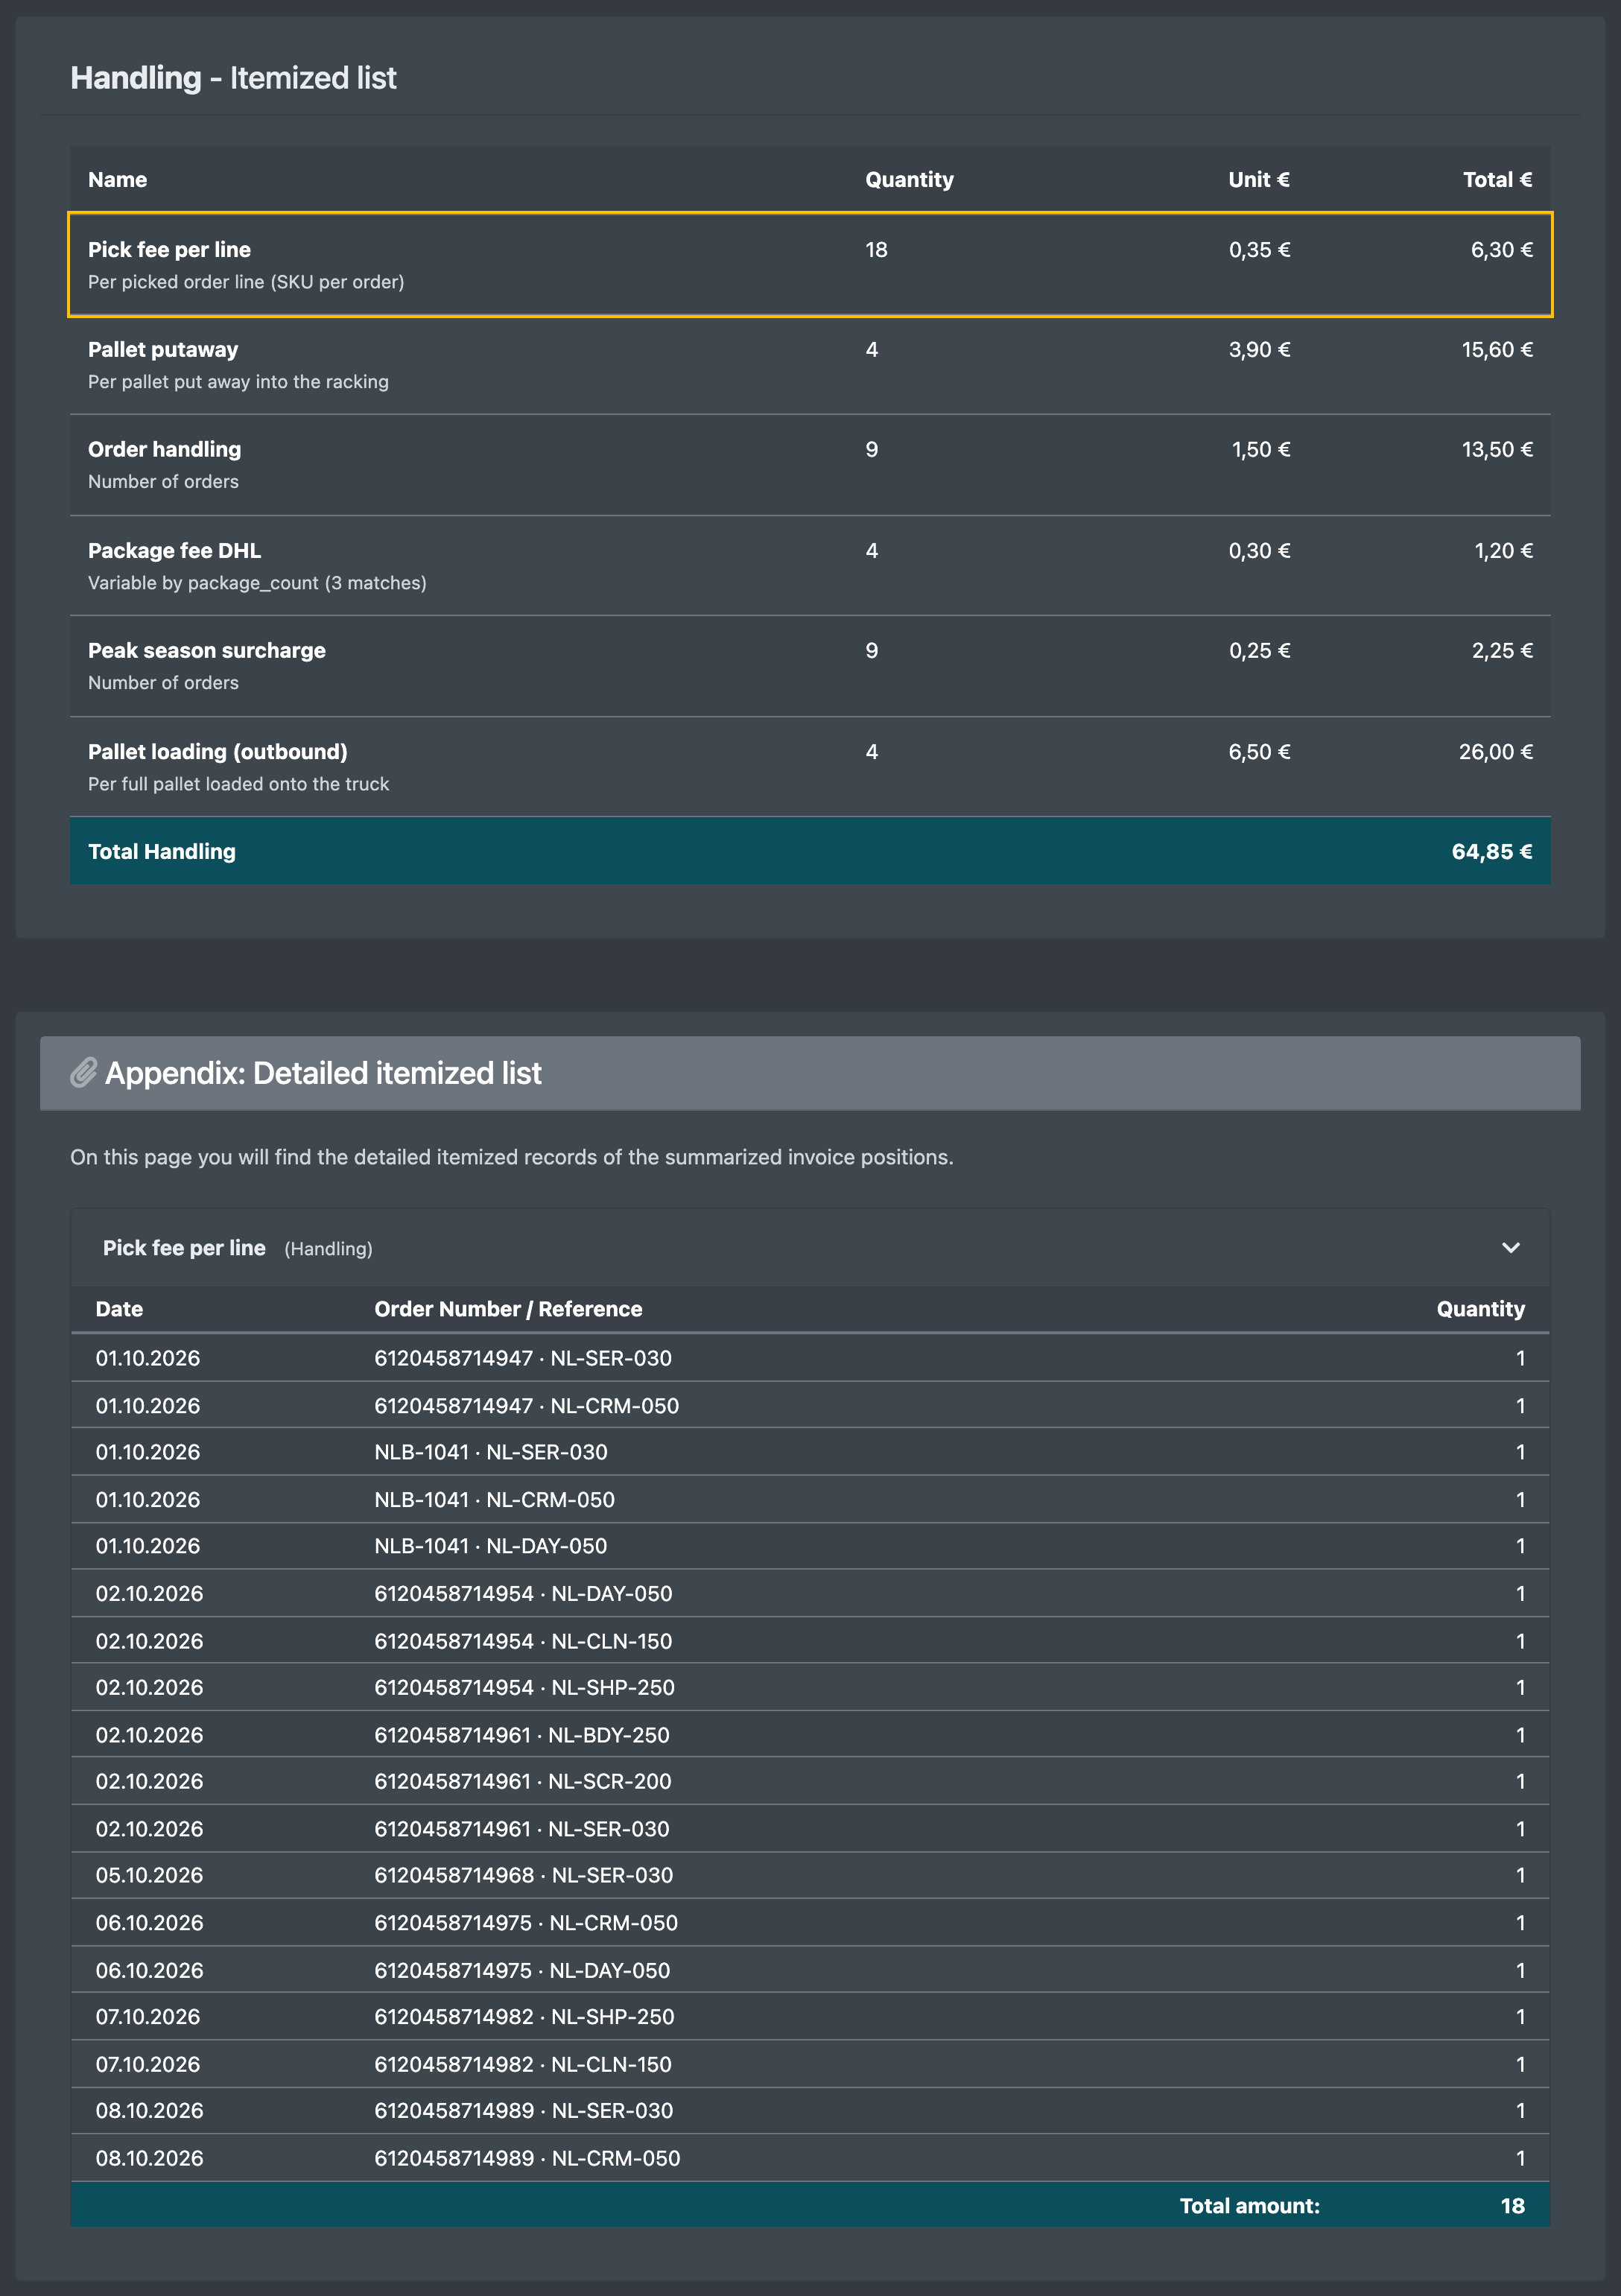Click order 6120458714982 · NL-CLN-150 entry
Screen dimensions: 1621x2296
point(523,2064)
